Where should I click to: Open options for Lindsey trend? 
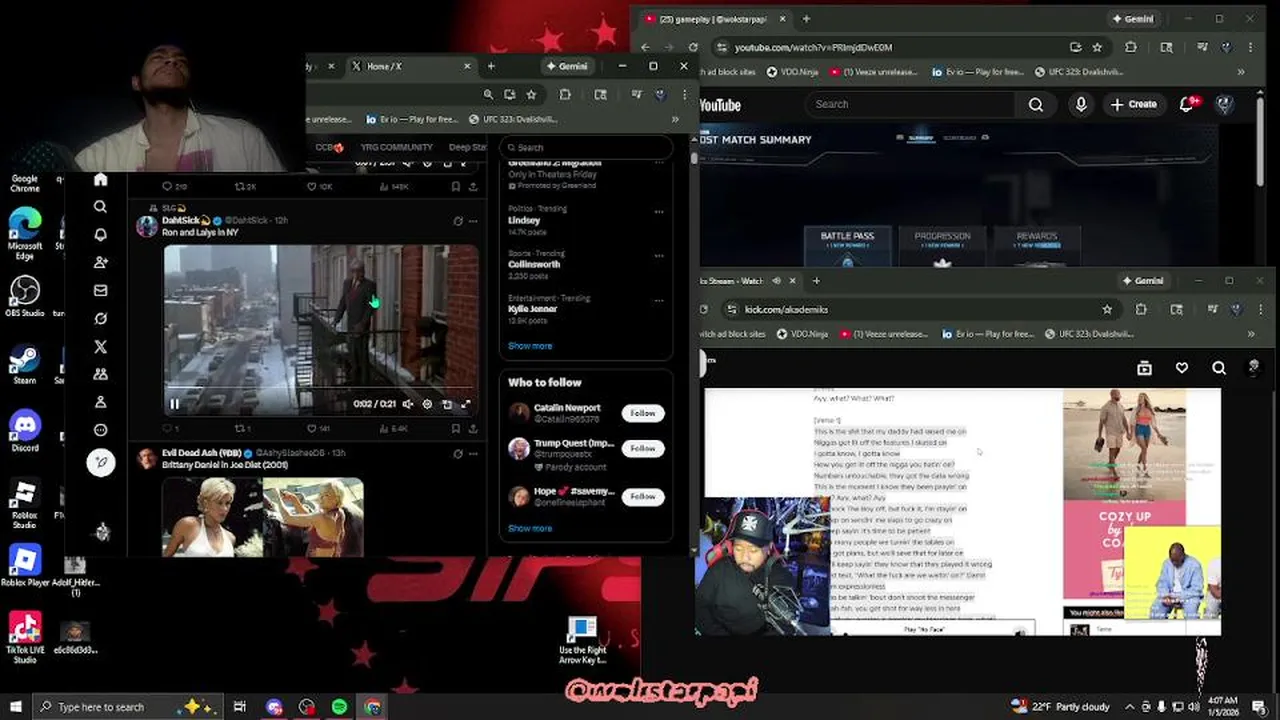point(659,211)
